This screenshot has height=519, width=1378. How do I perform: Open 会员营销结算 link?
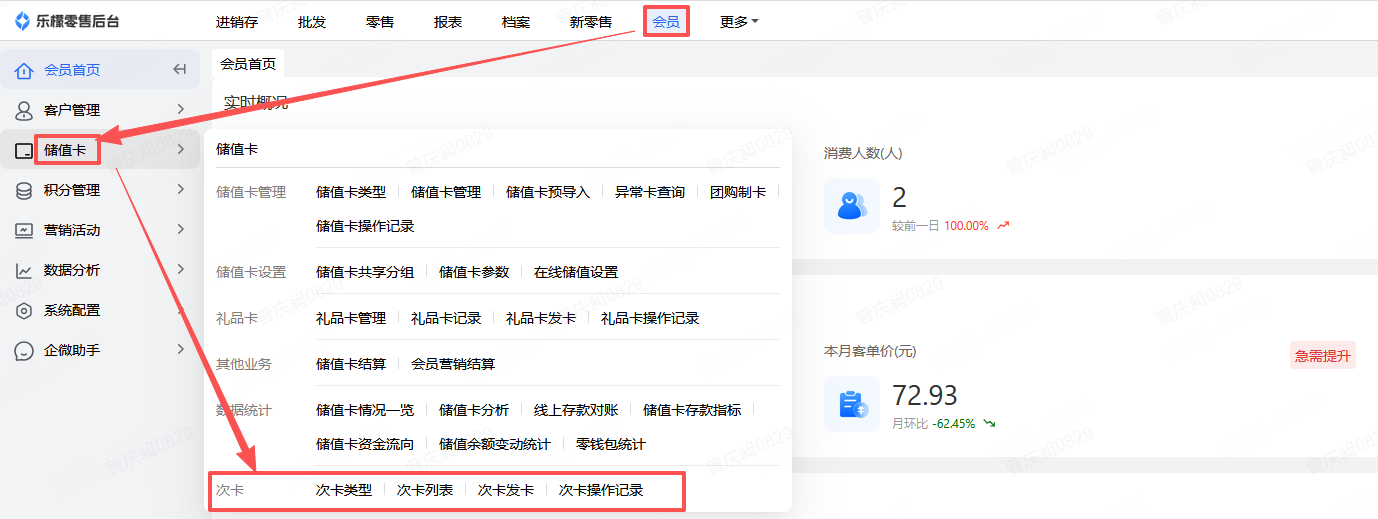453,364
